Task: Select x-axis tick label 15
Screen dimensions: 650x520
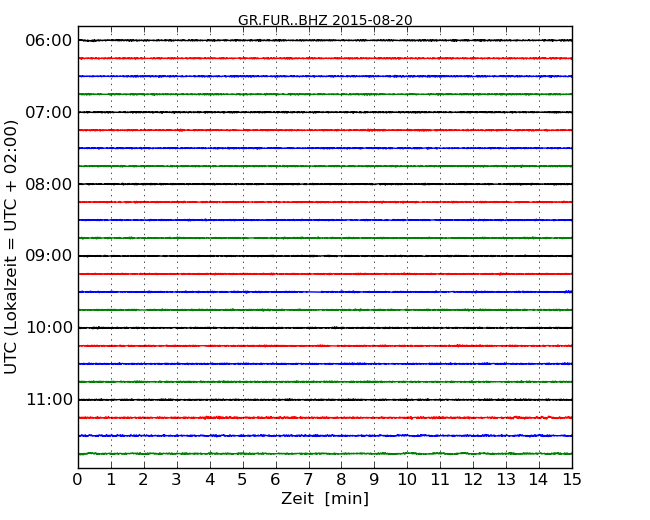Action: pos(572,480)
